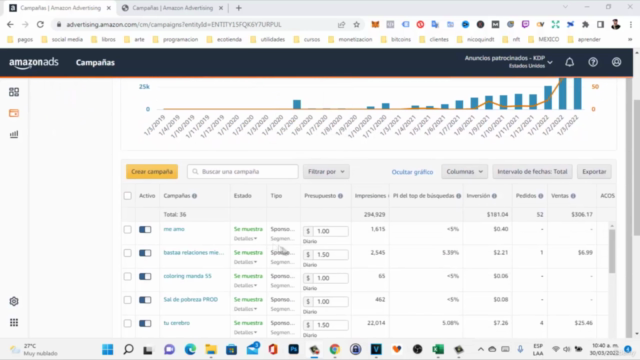Open Windows Start button on taskbar
The height and width of the screenshot is (360, 640).
coord(108,349)
